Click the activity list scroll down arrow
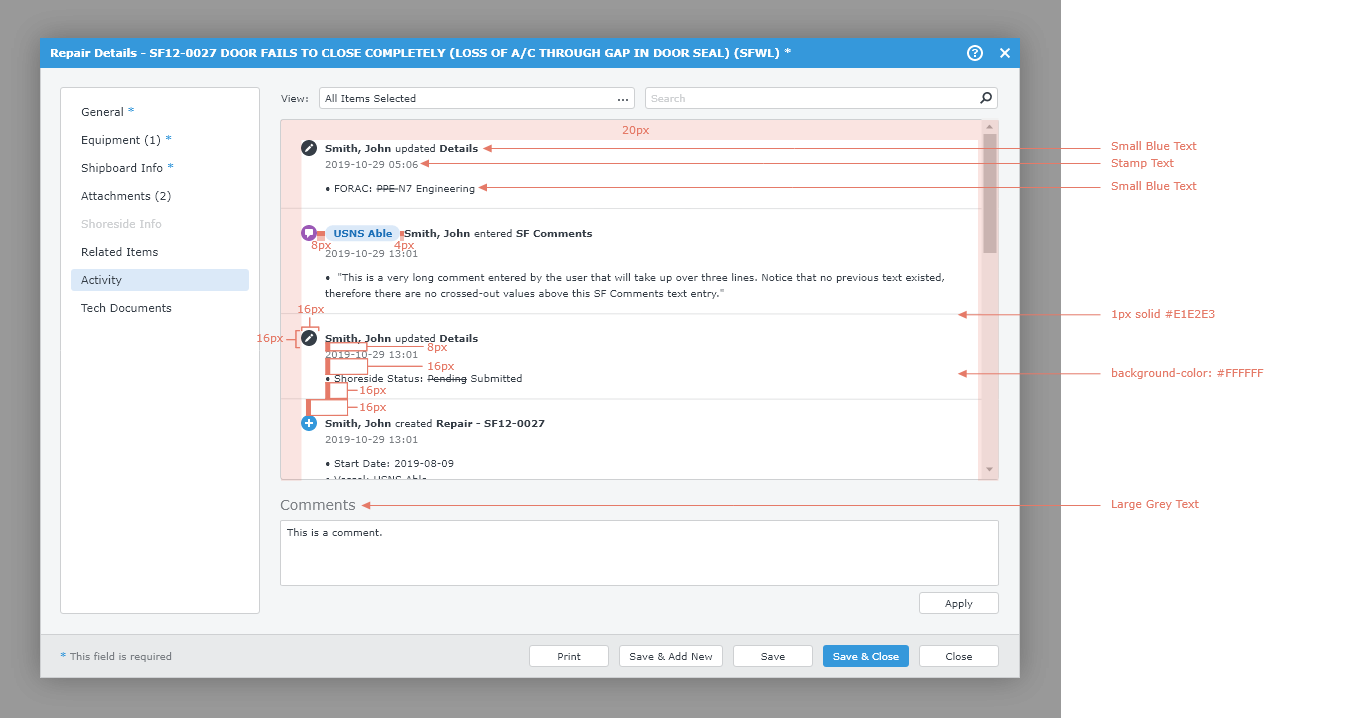 tap(990, 469)
